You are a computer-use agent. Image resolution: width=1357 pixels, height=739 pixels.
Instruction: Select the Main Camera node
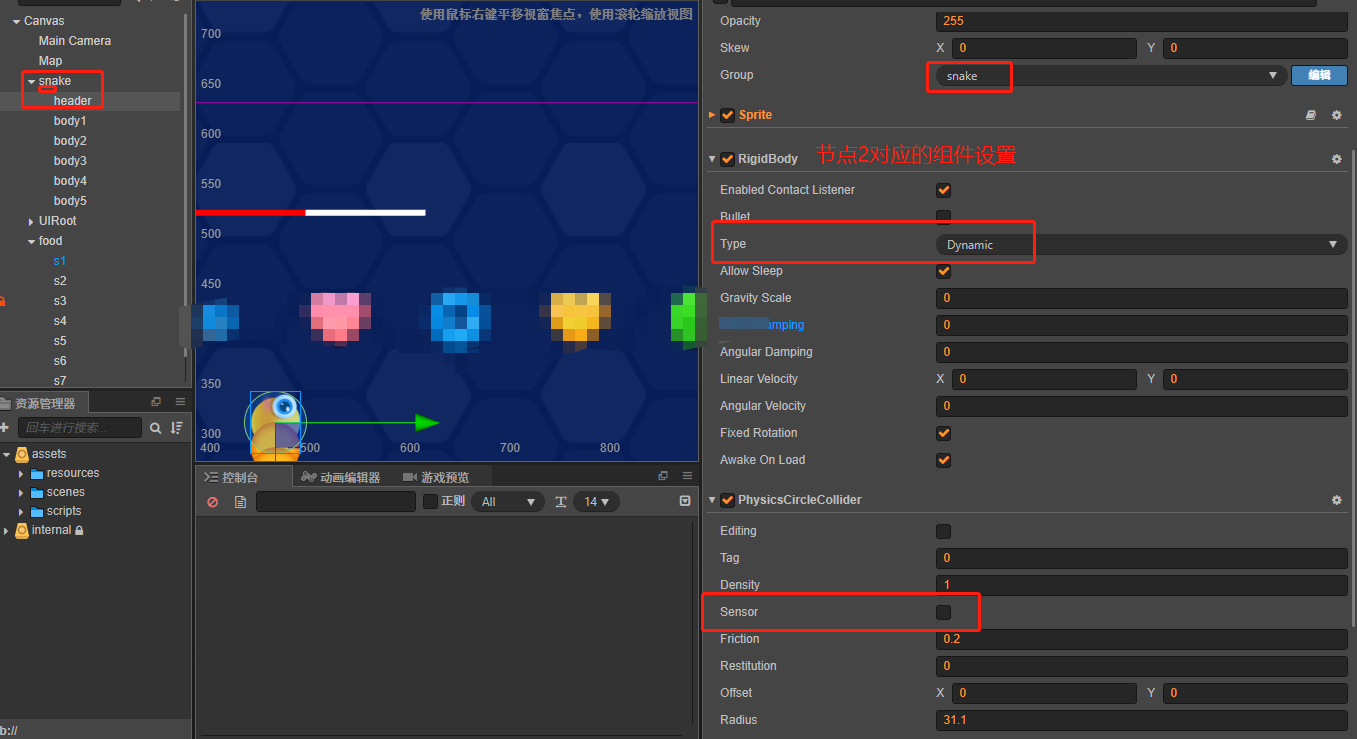(75, 41)
